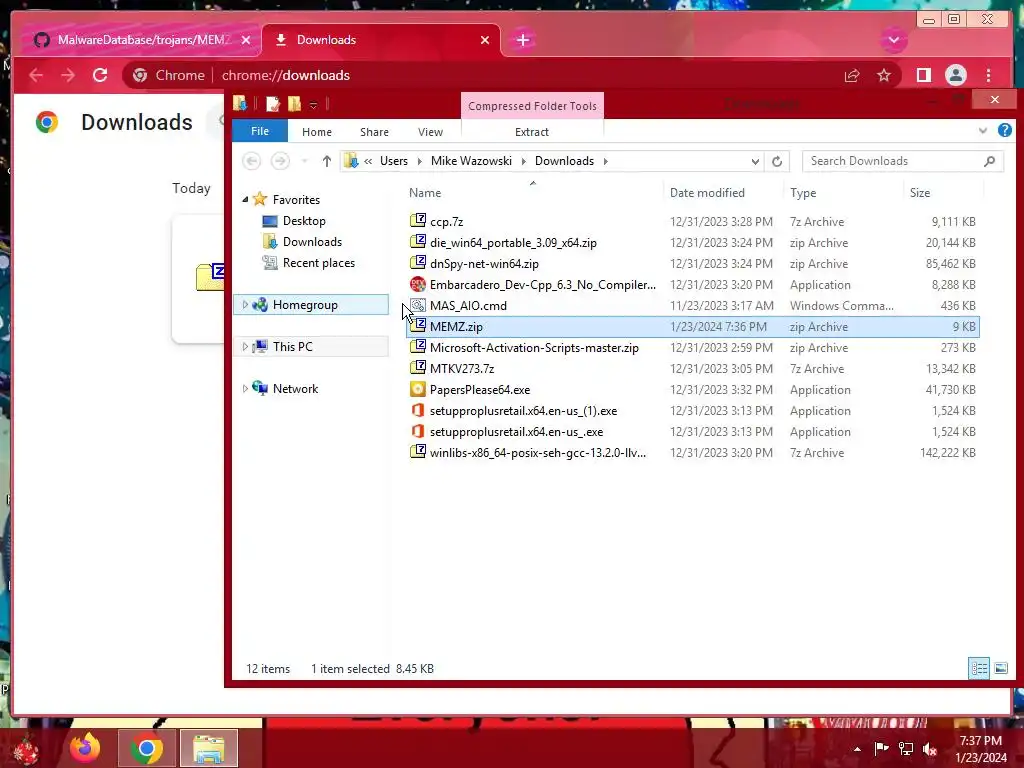Expand the Homegroup tree node
Screen dimensions: 1024x768
point(245,305)
